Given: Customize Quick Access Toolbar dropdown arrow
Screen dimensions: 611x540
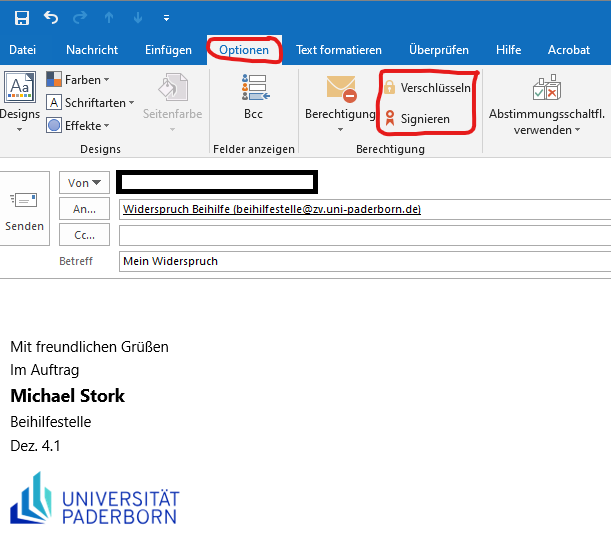Looking at the screenshot, I should 166,18.
